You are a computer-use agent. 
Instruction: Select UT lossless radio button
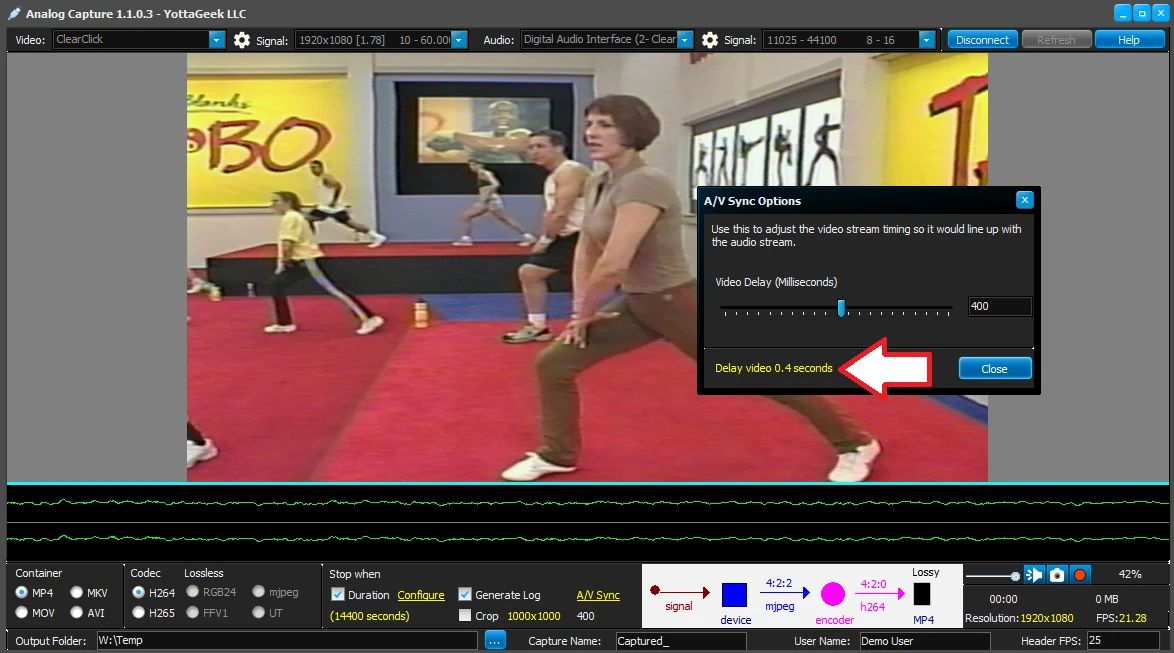click(x=258, y=613)
